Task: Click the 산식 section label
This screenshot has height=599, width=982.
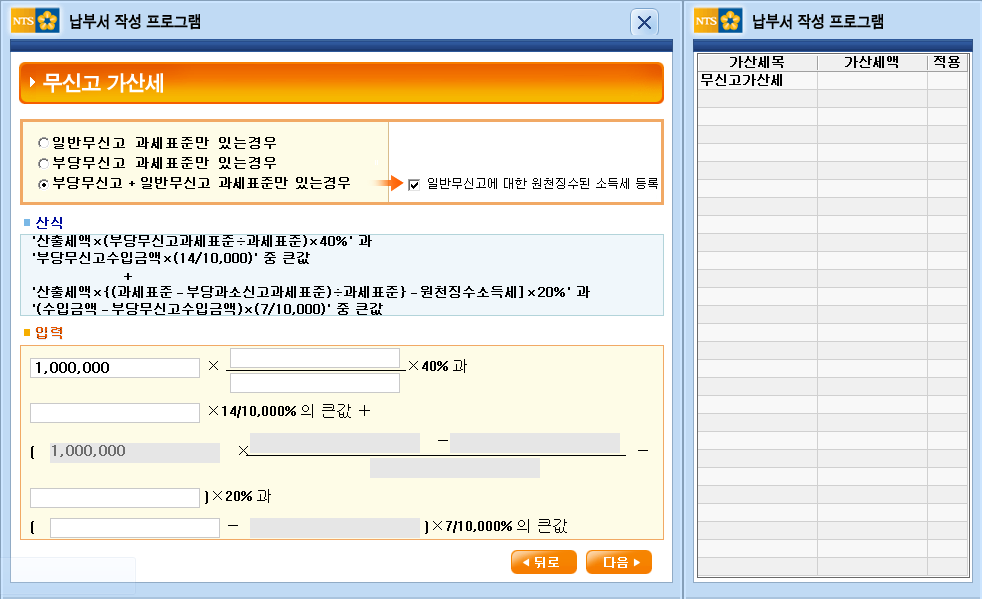Action: coord(49,222)
